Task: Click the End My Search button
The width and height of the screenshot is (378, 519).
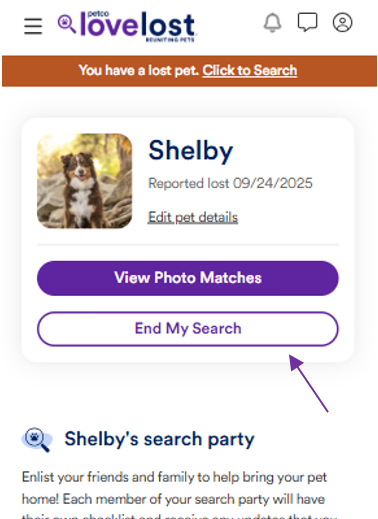Action: click(188, 329)
